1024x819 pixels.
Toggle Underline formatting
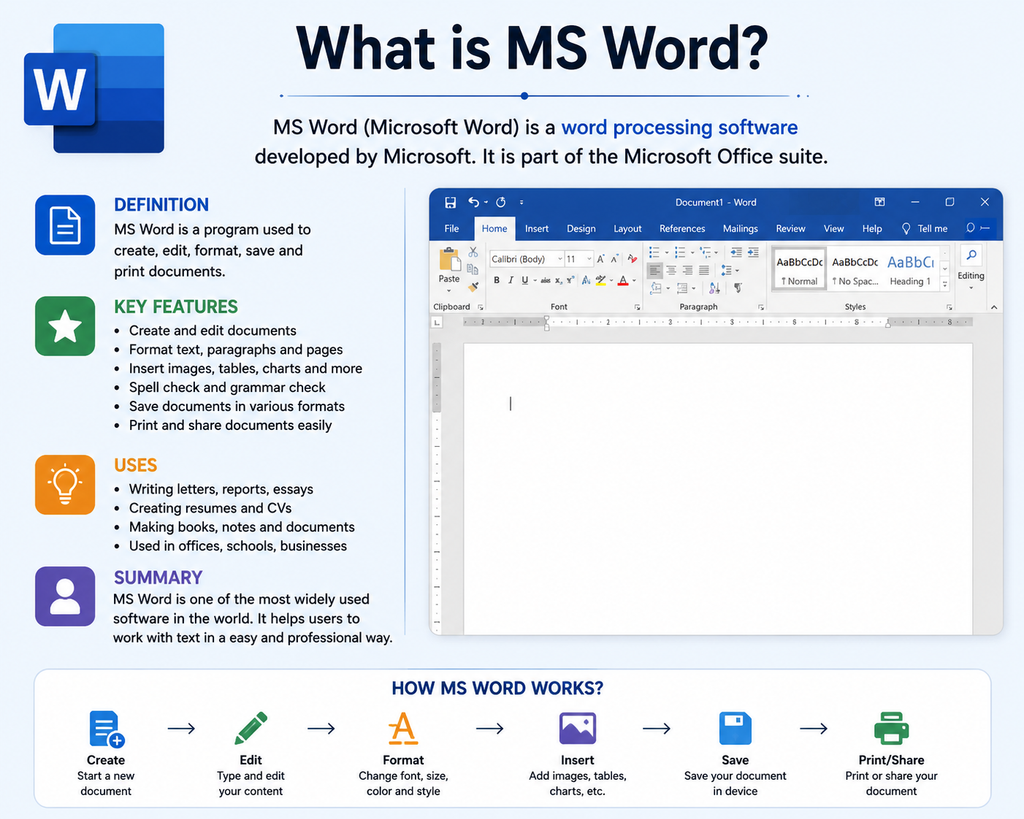[x=524, y=280]
